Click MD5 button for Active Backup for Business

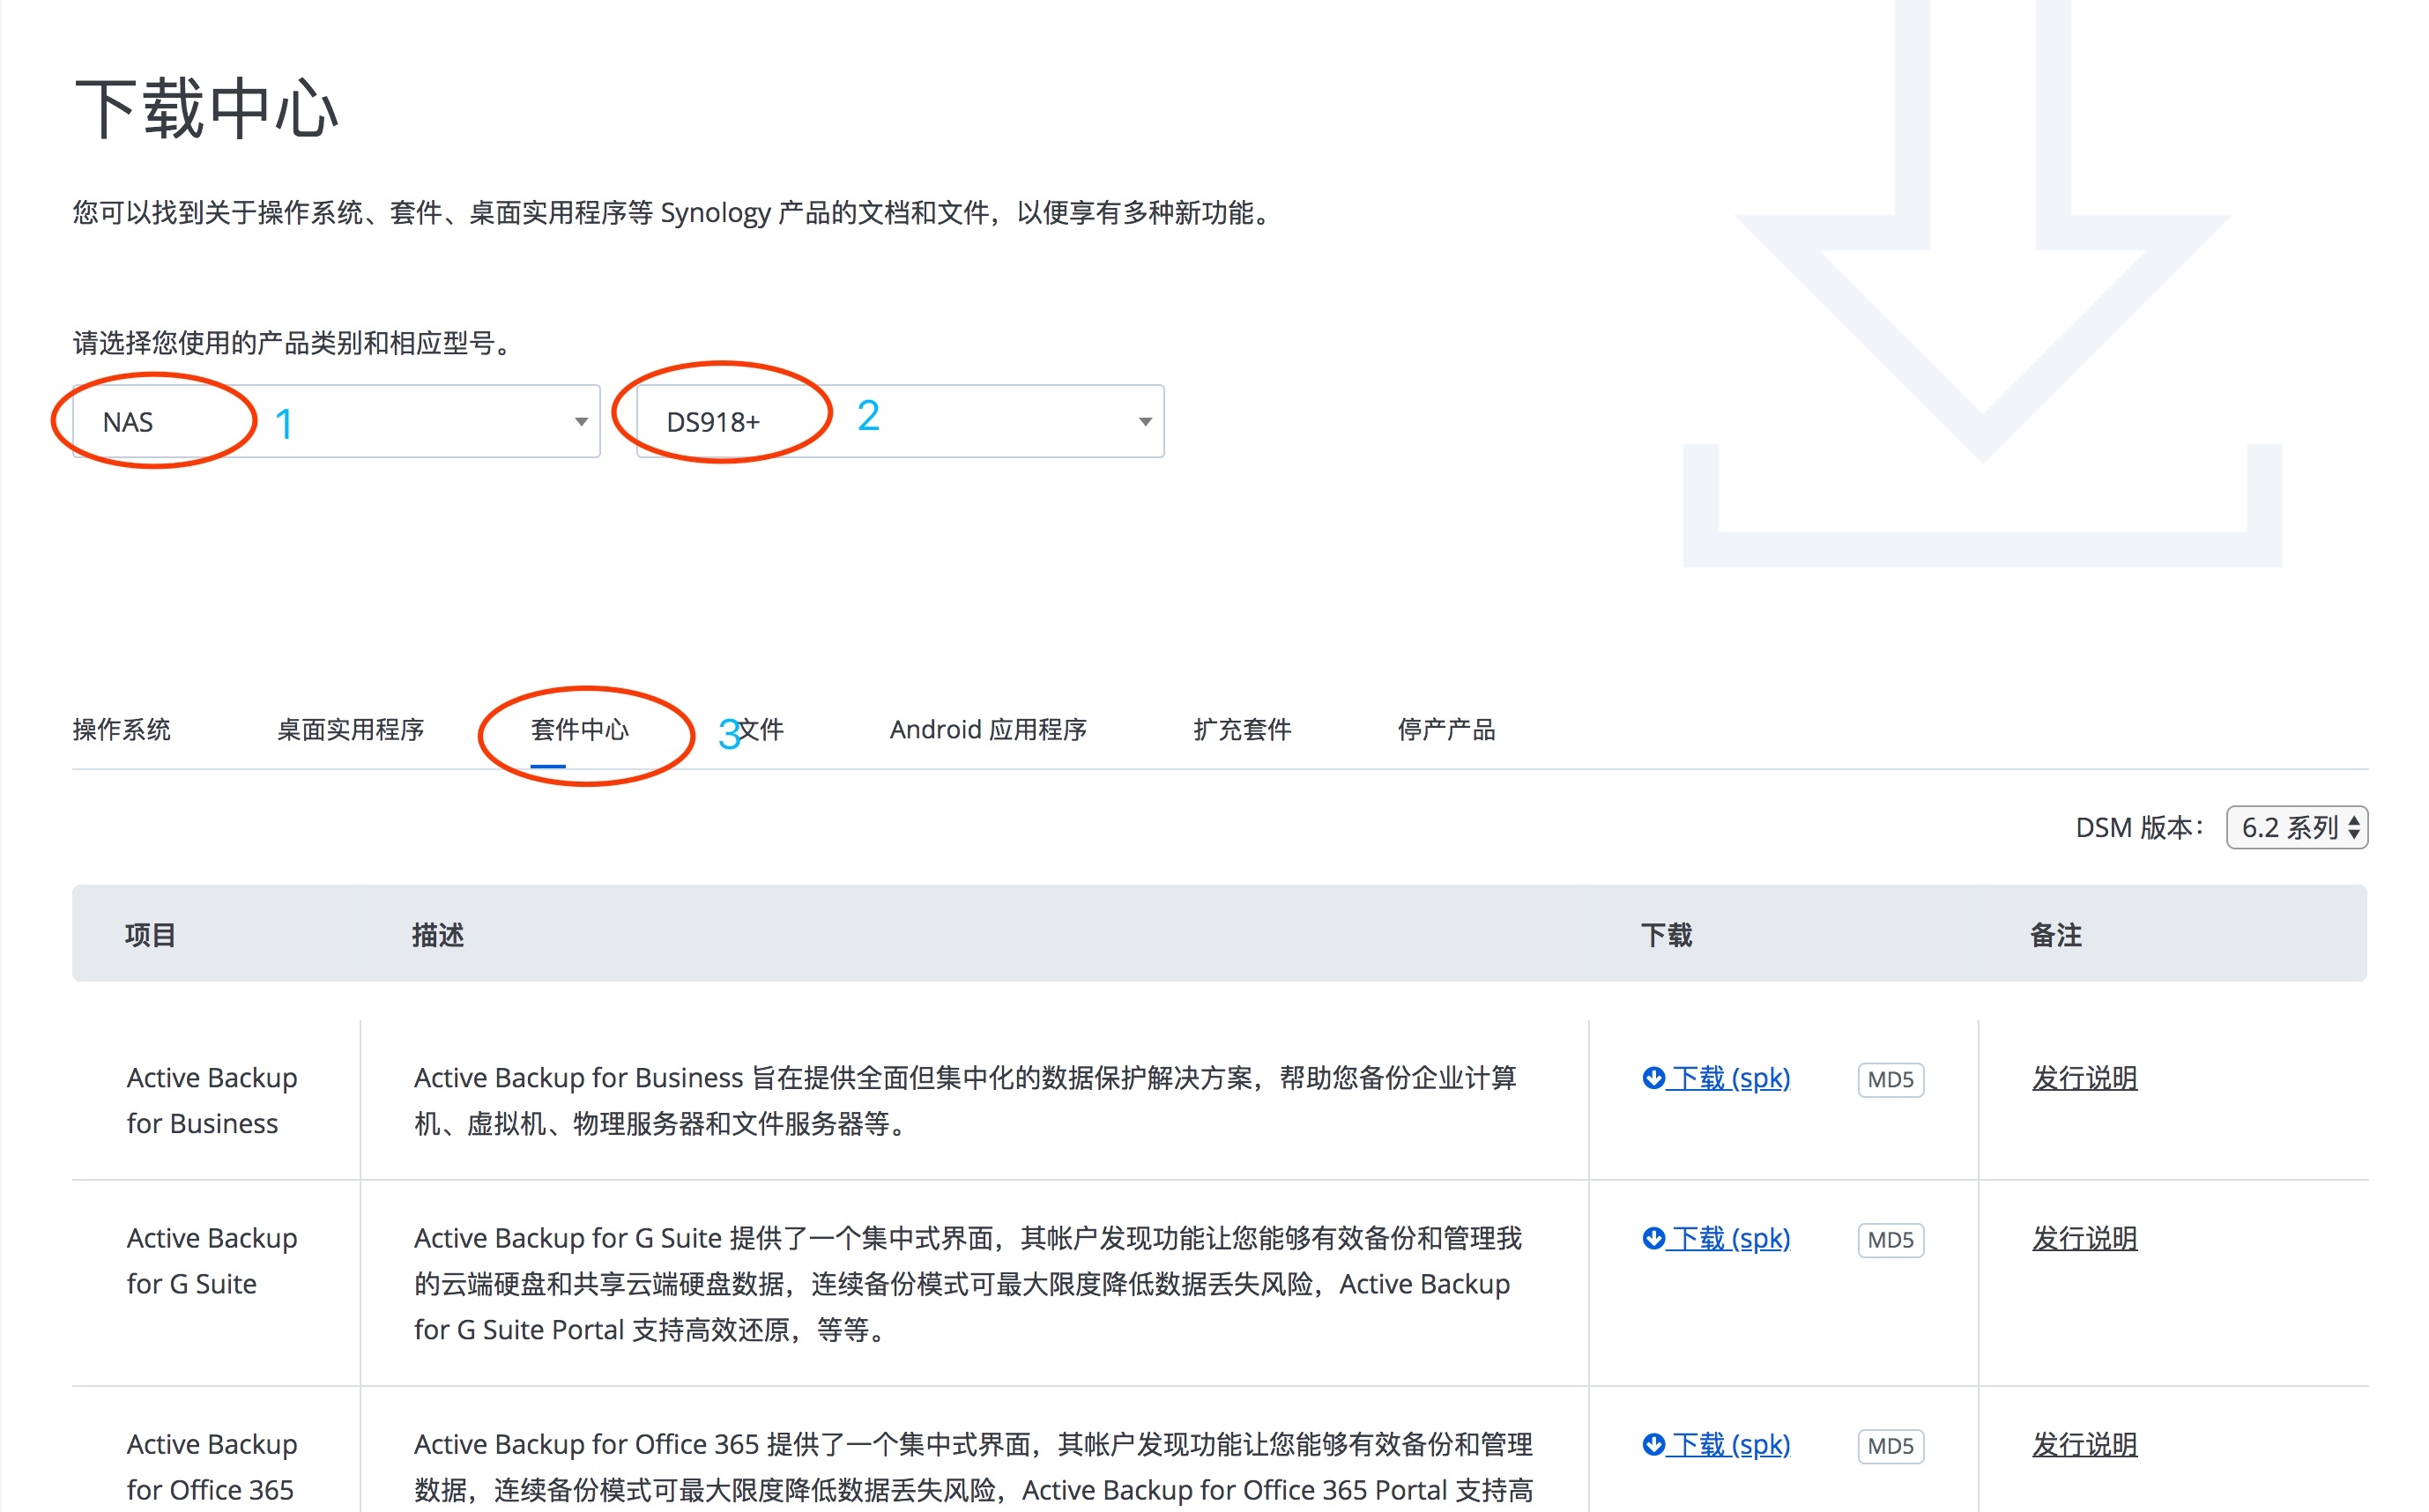coord(1890,1079)
